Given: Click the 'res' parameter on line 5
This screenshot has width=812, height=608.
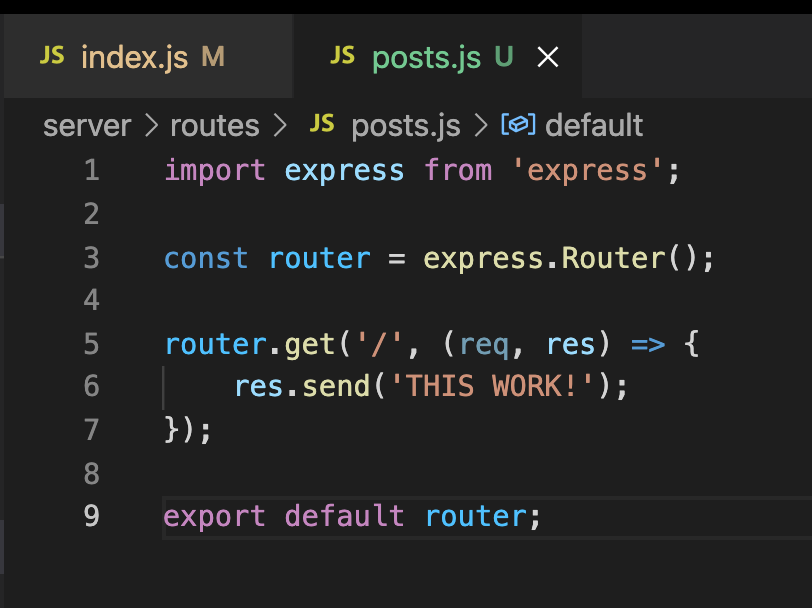Looking at the screenshot, I should click(571, 345).
